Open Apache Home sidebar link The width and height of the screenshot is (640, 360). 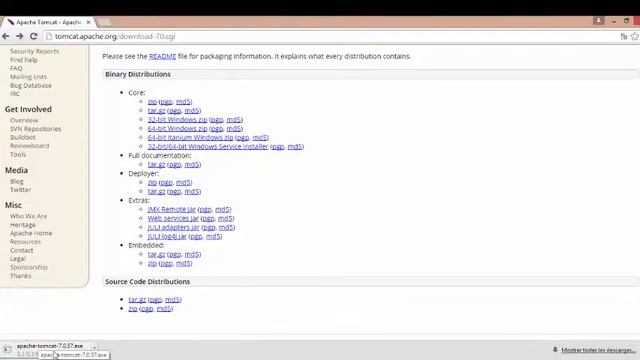coord(31,233)
